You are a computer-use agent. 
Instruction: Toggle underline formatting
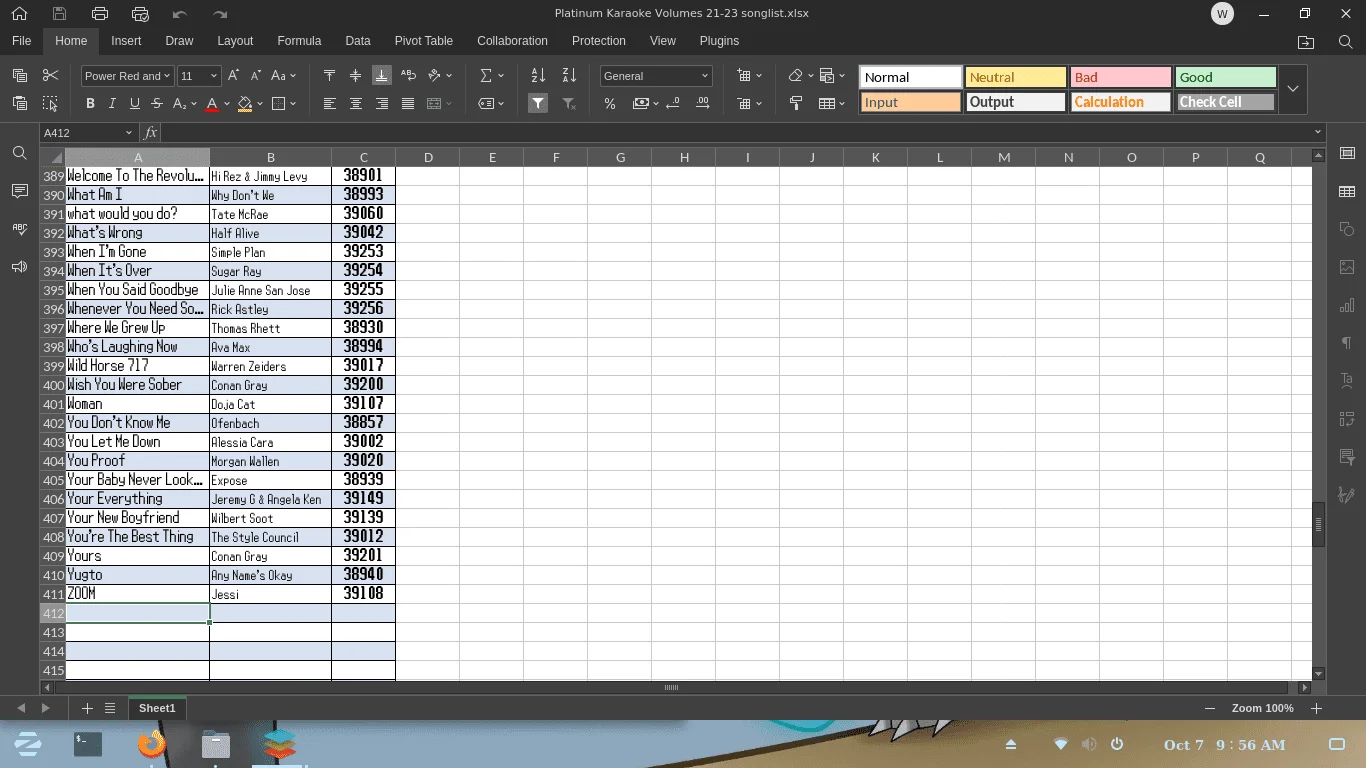click(134, 103)
